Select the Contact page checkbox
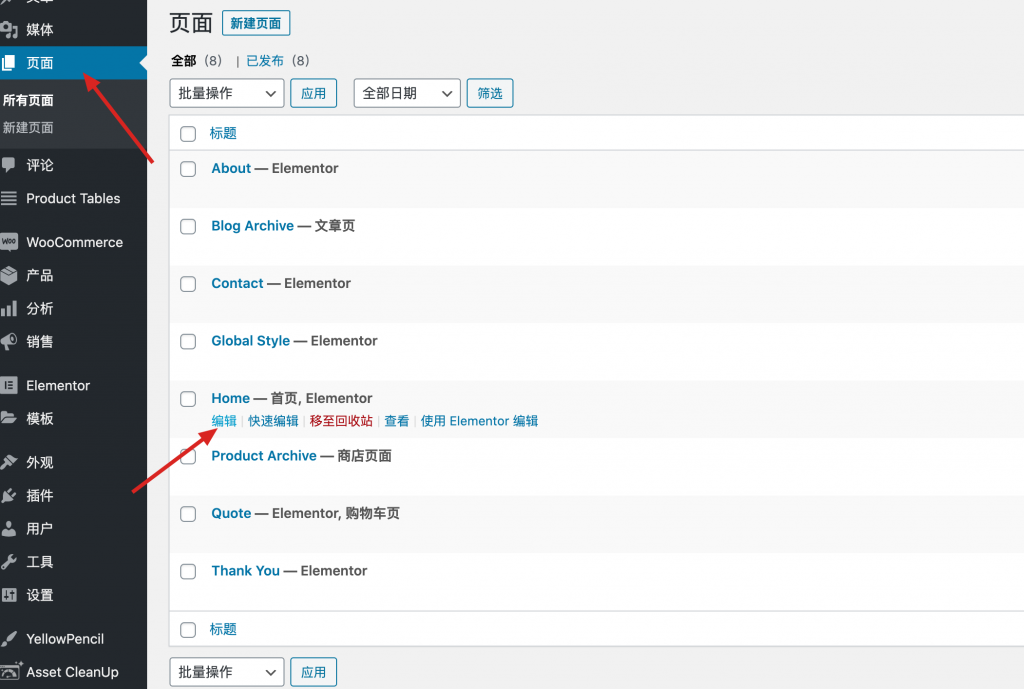 (188, 284)
